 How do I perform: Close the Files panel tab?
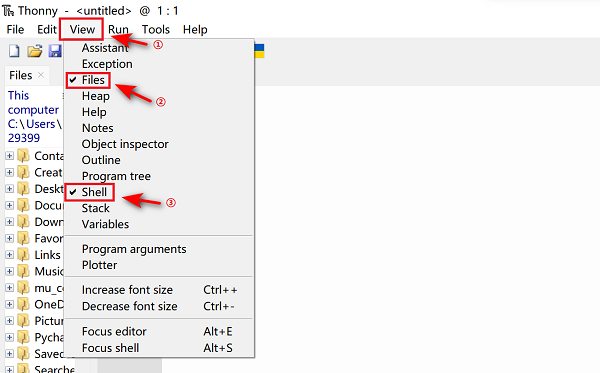click(x=41, y=75)
